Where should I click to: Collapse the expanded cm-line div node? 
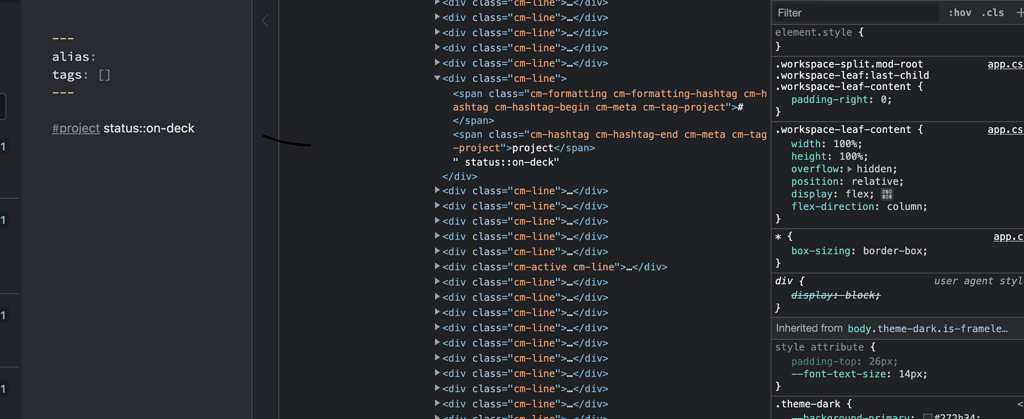[438, 78]
